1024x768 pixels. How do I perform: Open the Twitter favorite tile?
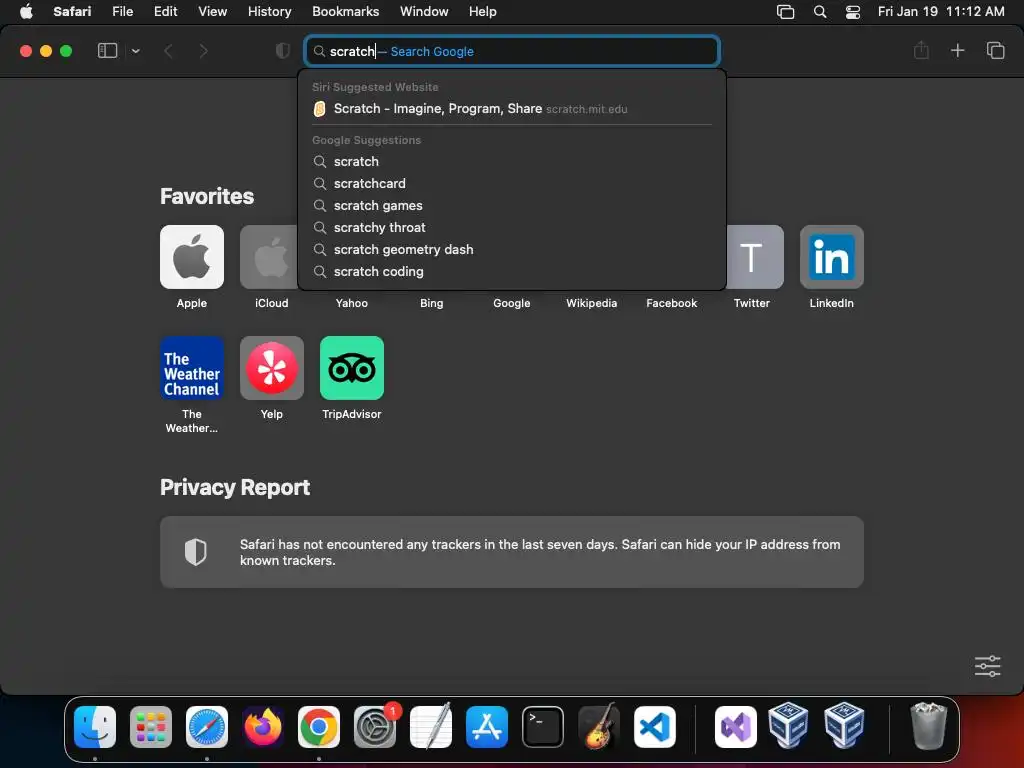(755, 257)
